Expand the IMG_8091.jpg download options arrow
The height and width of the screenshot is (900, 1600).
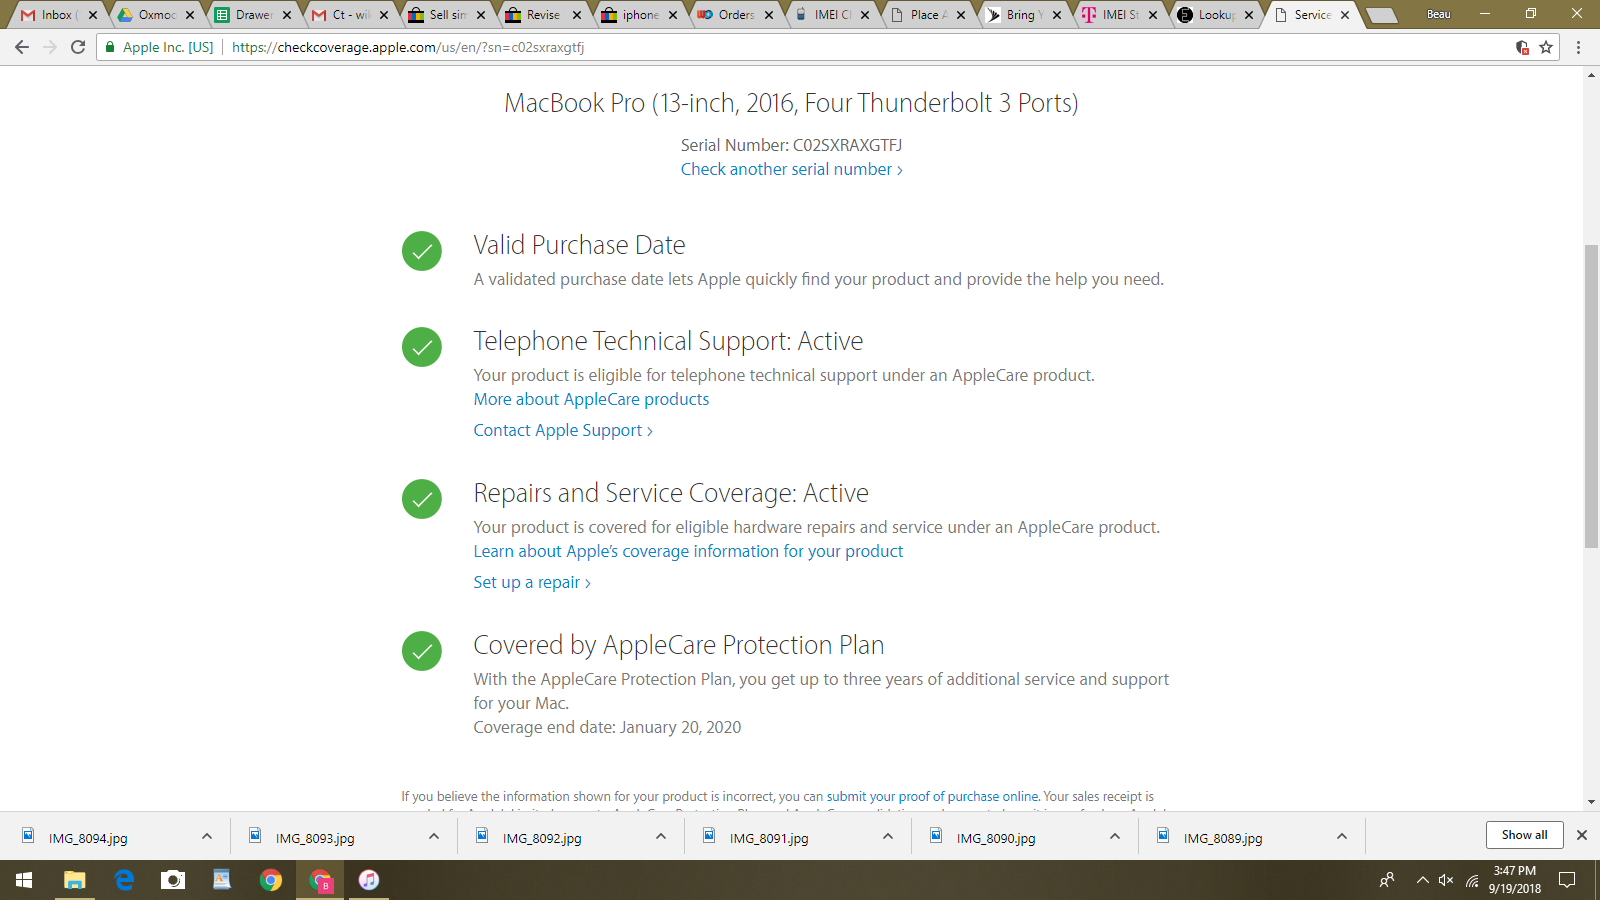pyautogui.click(x=888, y=836)
